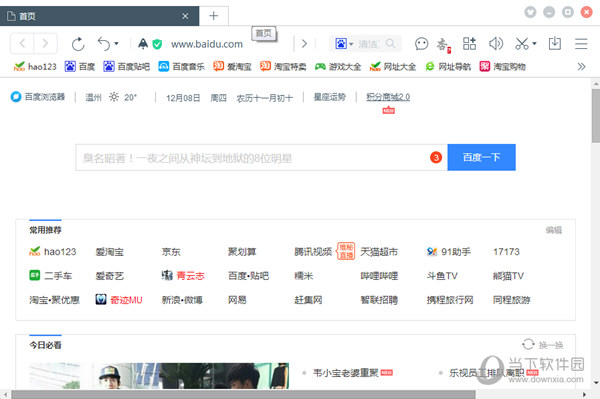Image resolution: width=600 pixels, height=399 pixels.
Task: Open 91助手 recommended site
Action: (448, 252)
